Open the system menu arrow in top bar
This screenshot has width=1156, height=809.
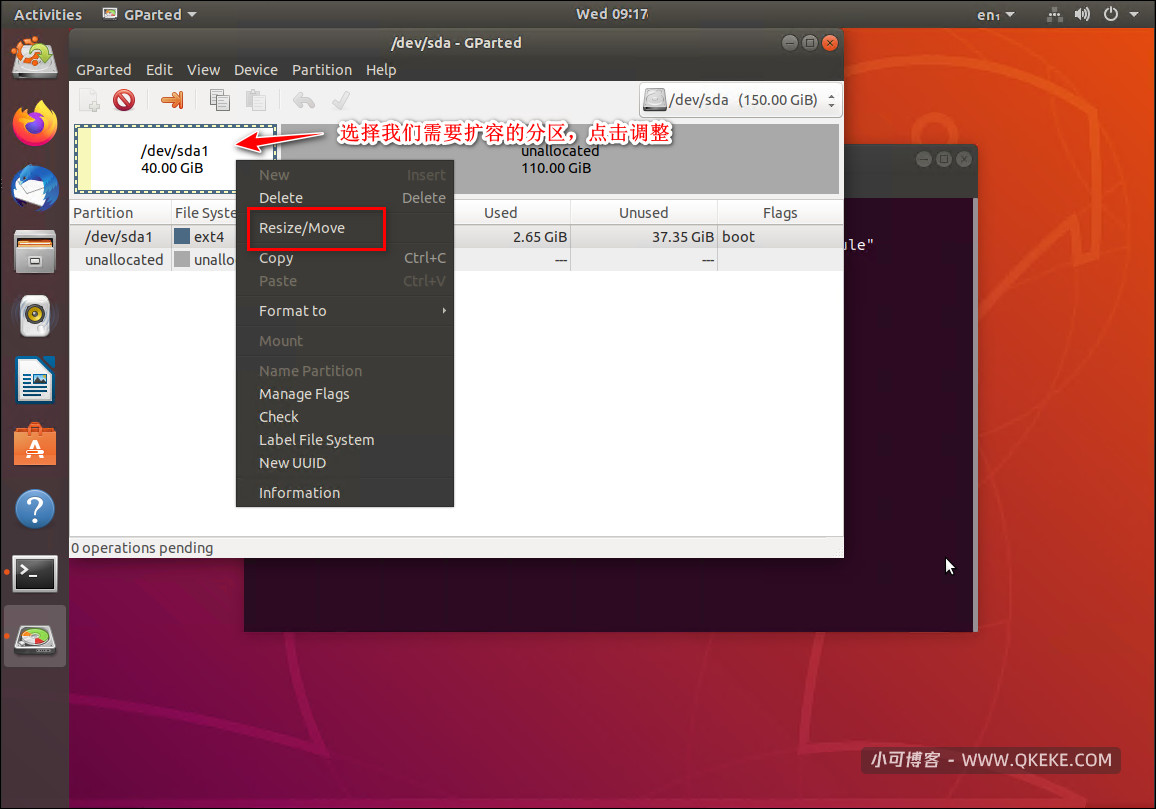coord(1134,14)
